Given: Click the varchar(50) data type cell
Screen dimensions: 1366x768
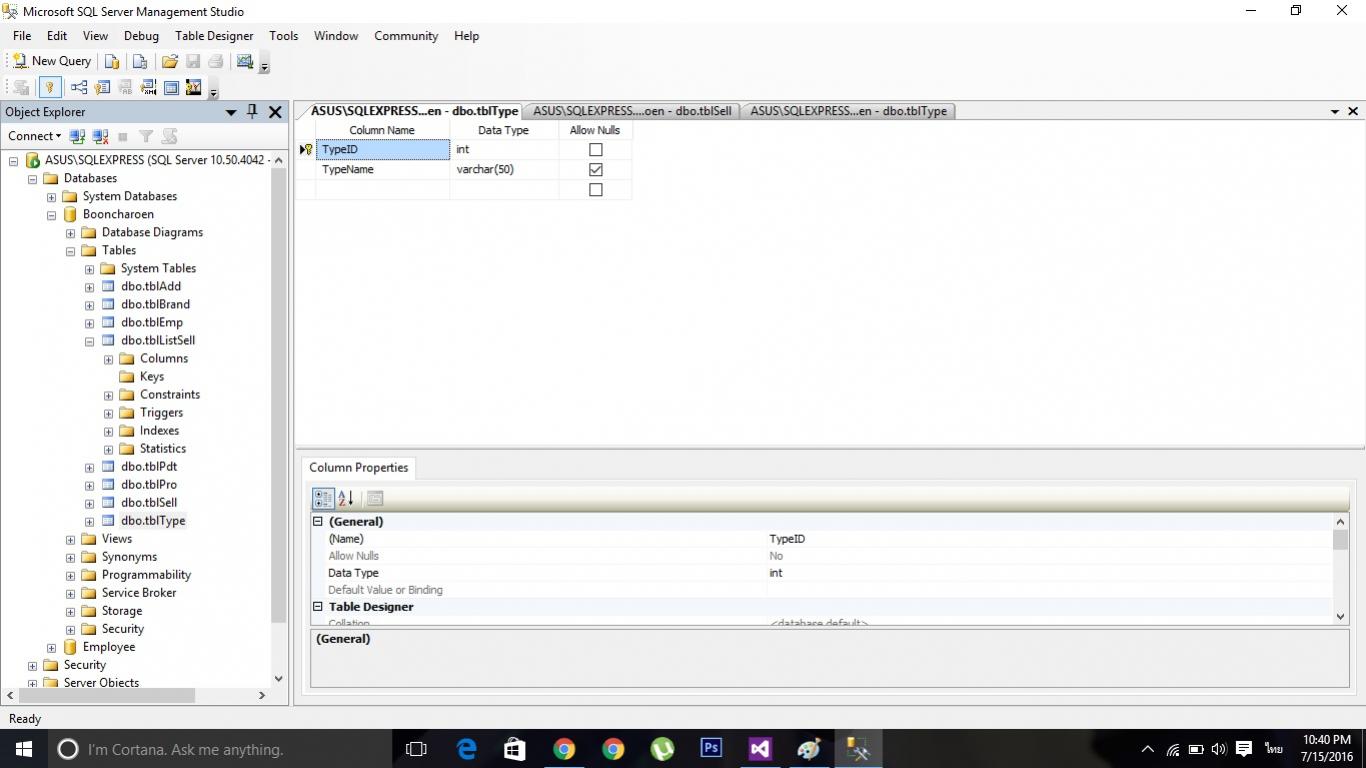Looking at the screenshot, I should [x=504, y=170].
